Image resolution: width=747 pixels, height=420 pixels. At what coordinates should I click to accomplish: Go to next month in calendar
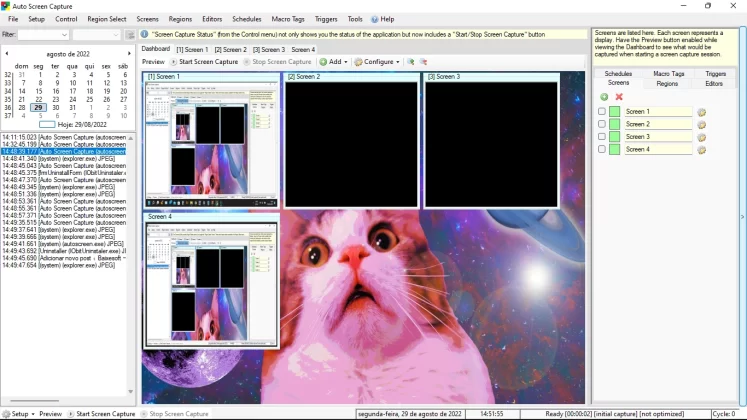click(130, 52)
